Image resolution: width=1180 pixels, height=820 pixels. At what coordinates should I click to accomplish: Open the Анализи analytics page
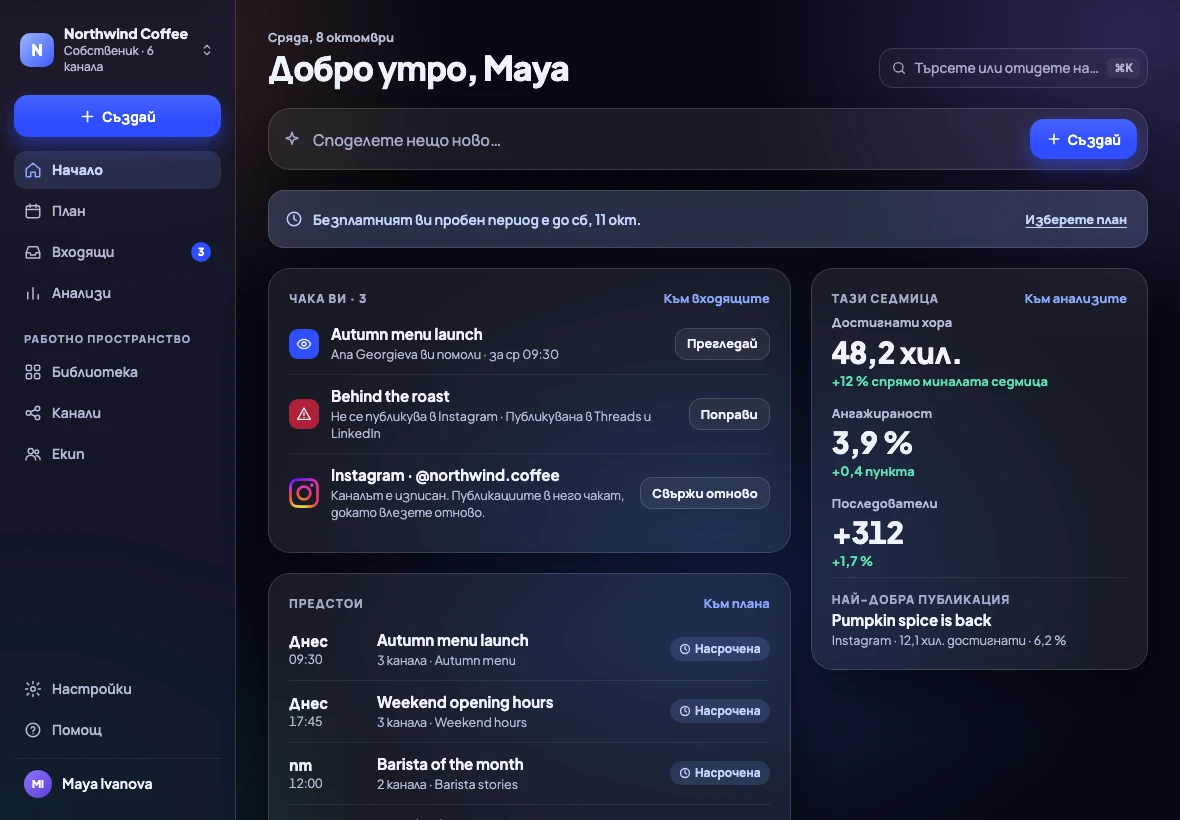117,293
